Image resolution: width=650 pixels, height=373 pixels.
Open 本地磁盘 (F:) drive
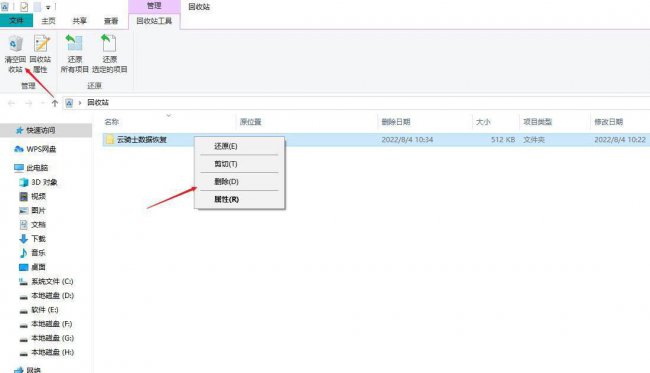(52, 324)
